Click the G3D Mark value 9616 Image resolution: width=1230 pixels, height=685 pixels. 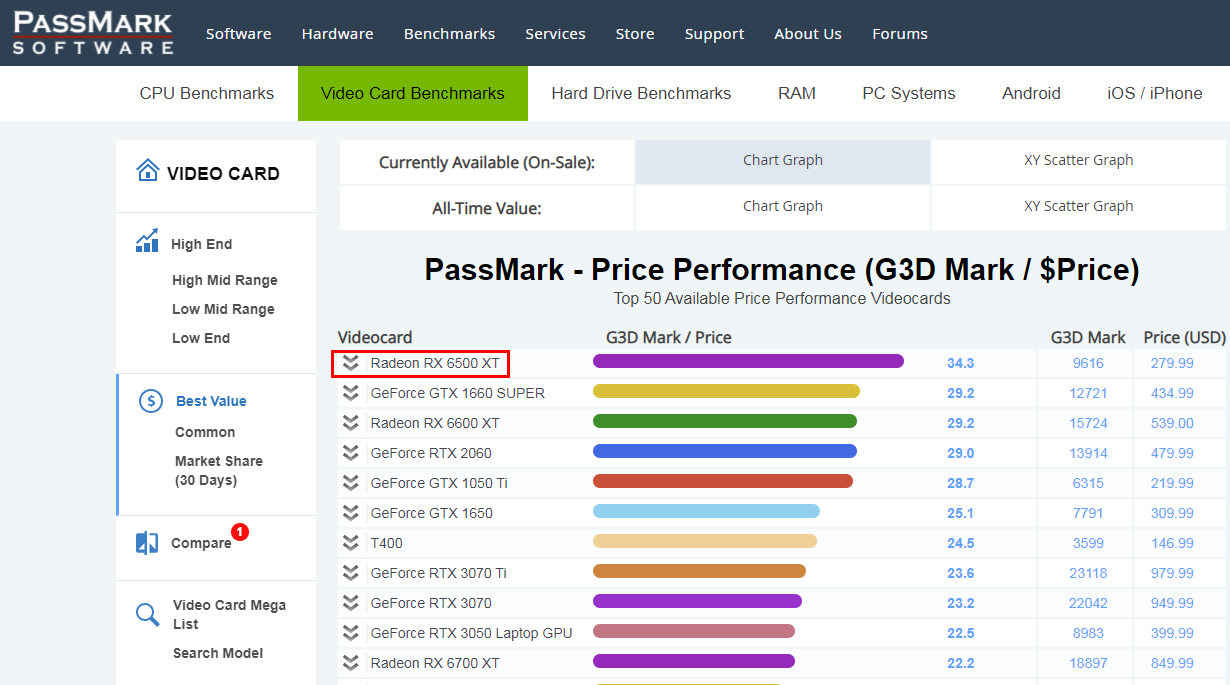click(1088, 363)
